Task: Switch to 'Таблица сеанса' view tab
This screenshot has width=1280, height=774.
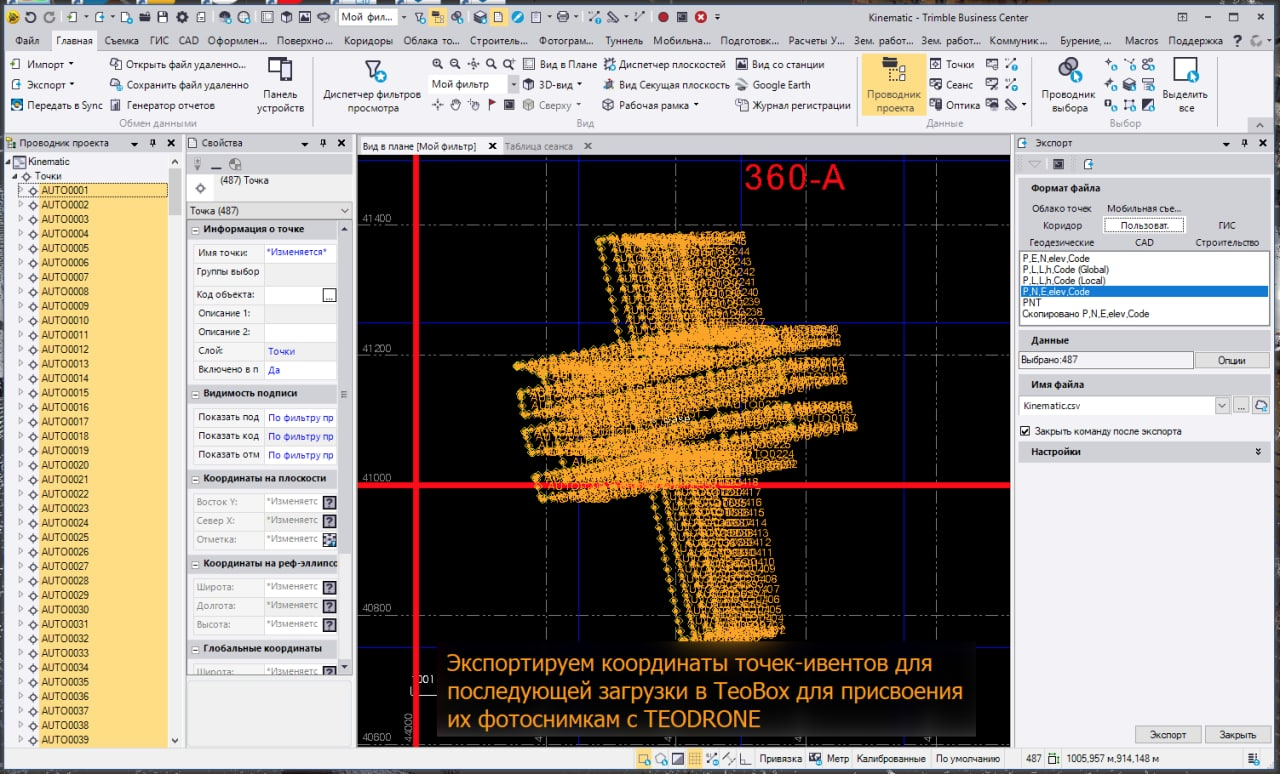Action: tap(539, 146)
